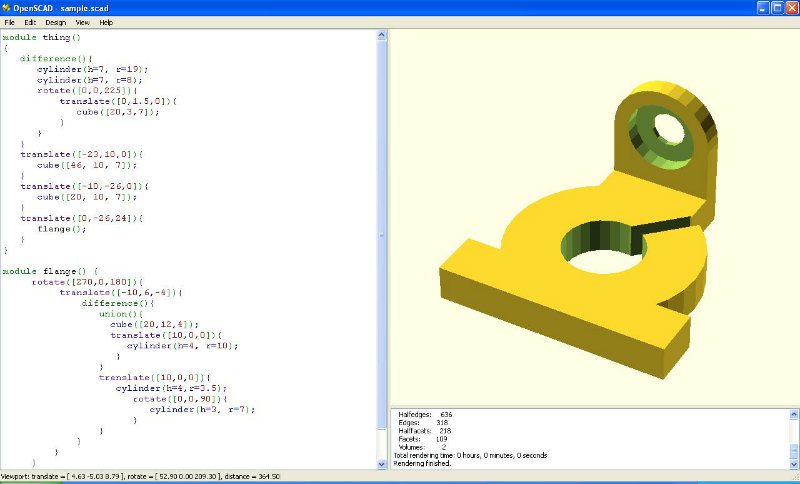Open the View menu
Image resolution: width=800 pixels, height=484 pixels.
click(x=83, y=22)
